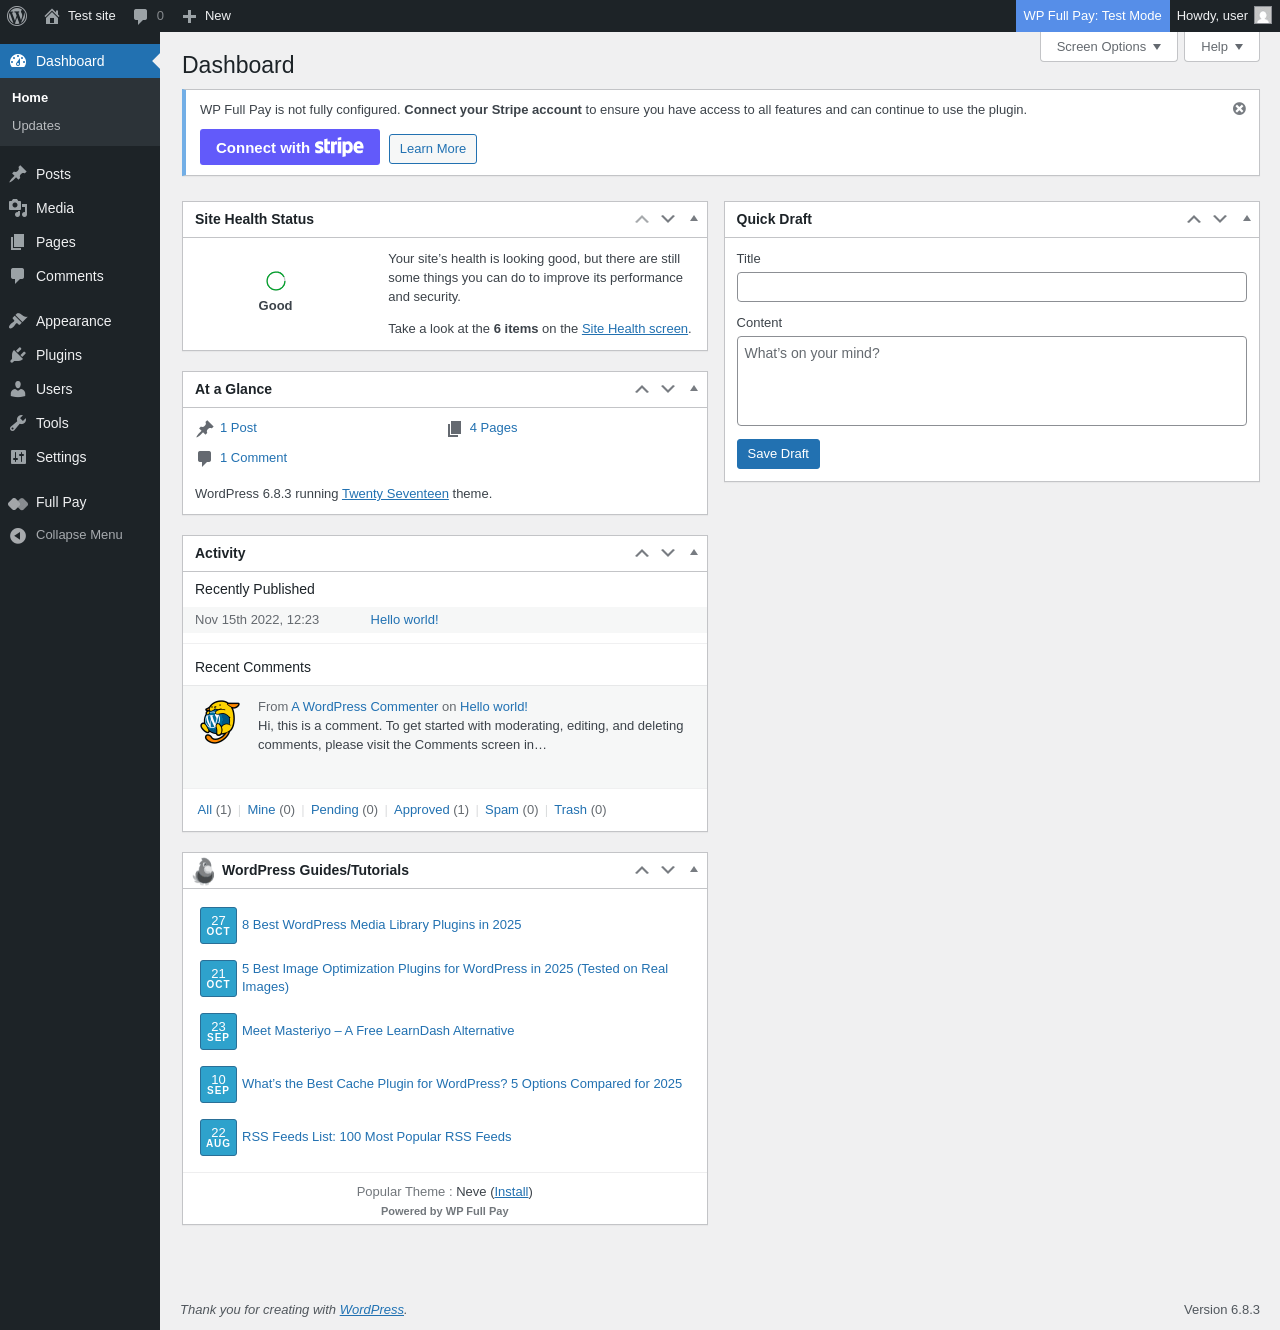Click the 22 Aug date badge
This screenshot has height=1330, width=1280.
pyautogui.click(x=218, y=1137)
